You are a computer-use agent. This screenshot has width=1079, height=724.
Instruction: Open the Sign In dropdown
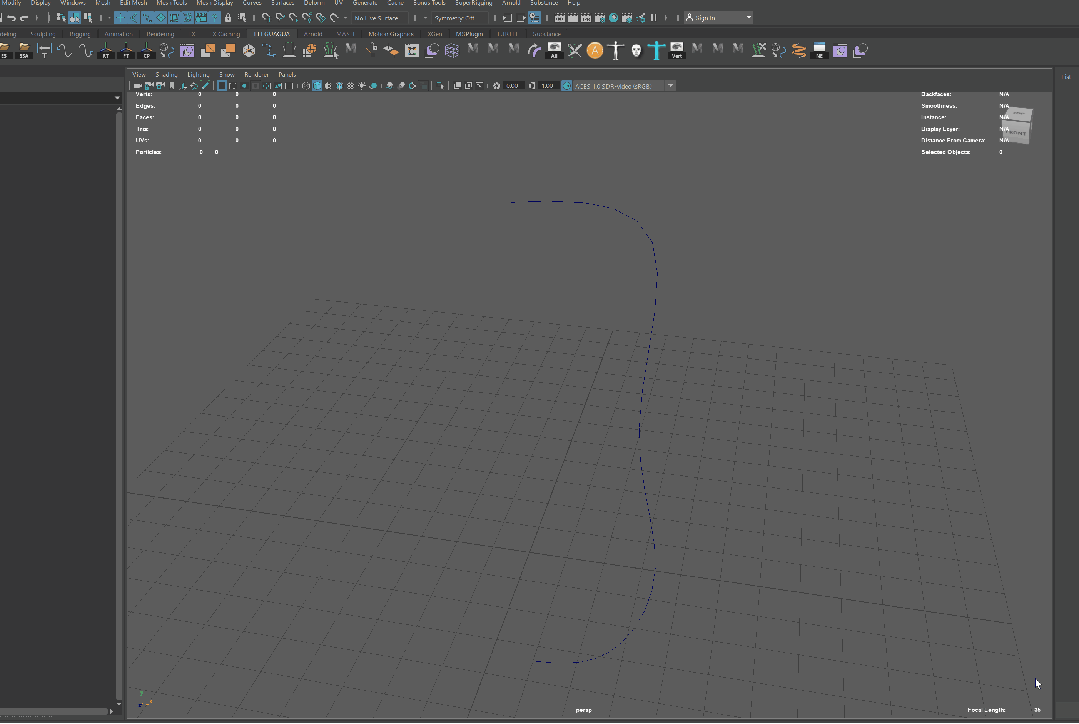[718, 18]
